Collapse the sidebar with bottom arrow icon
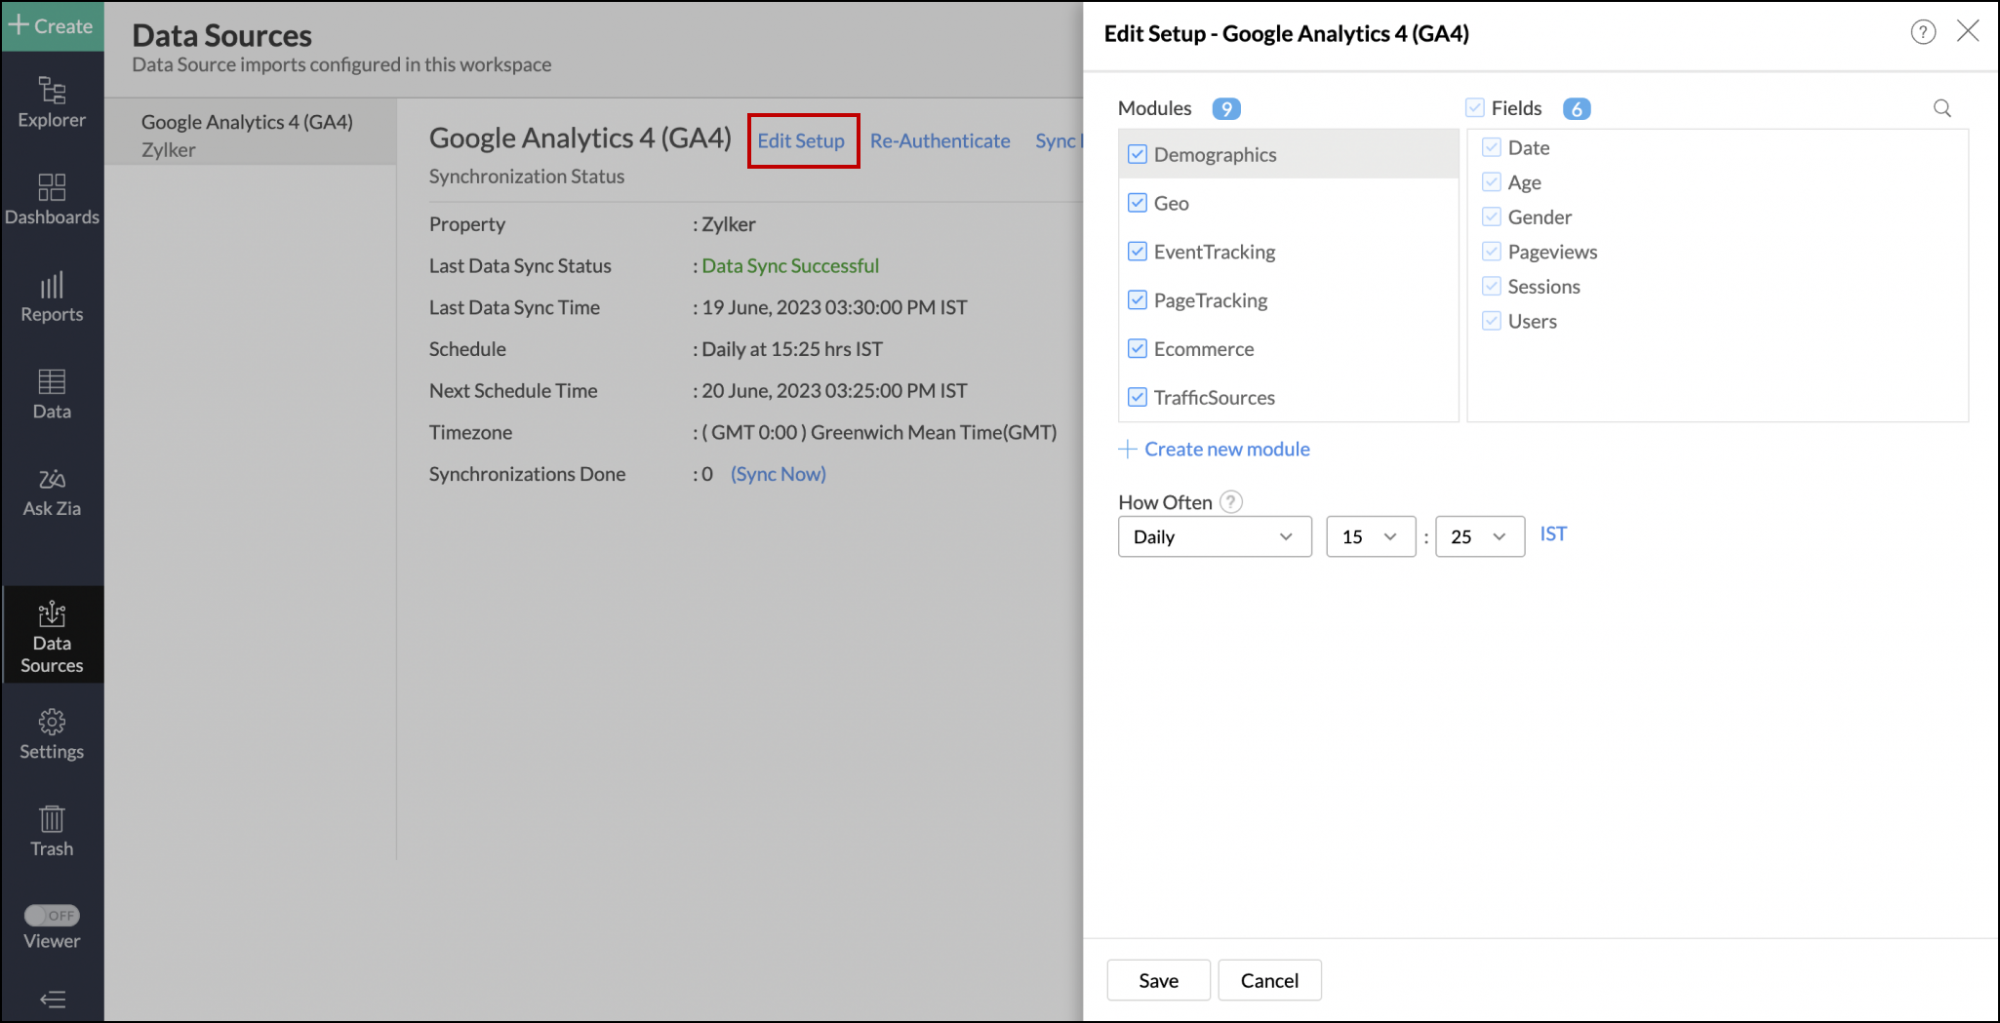2000x1023 pixels. tap(52, 998)
